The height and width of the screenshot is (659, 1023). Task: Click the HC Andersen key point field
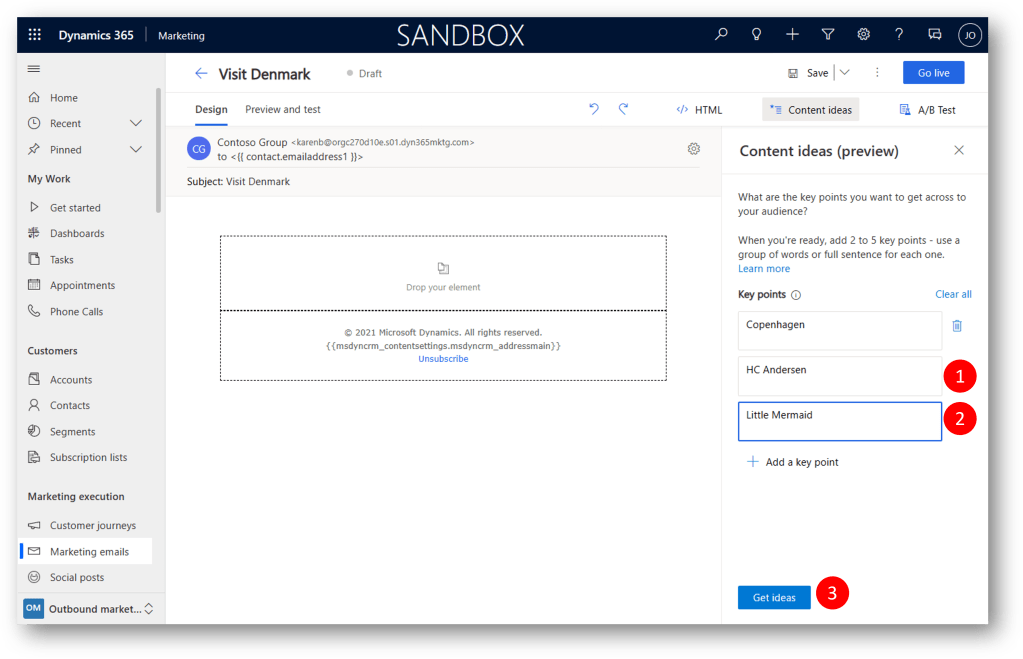point(839,376)
